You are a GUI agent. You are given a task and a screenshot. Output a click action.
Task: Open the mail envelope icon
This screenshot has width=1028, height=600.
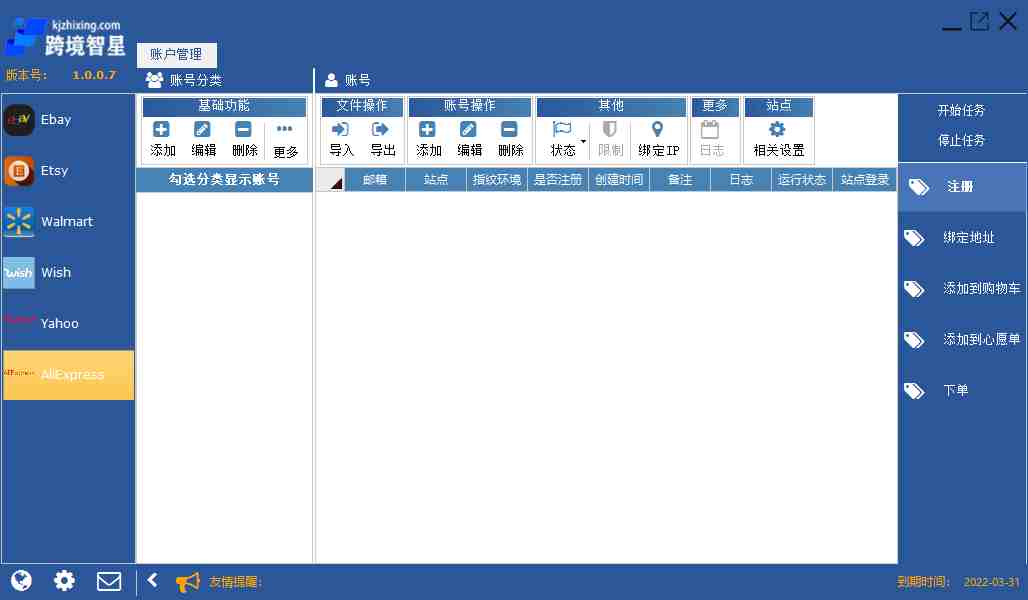[109, 581]
